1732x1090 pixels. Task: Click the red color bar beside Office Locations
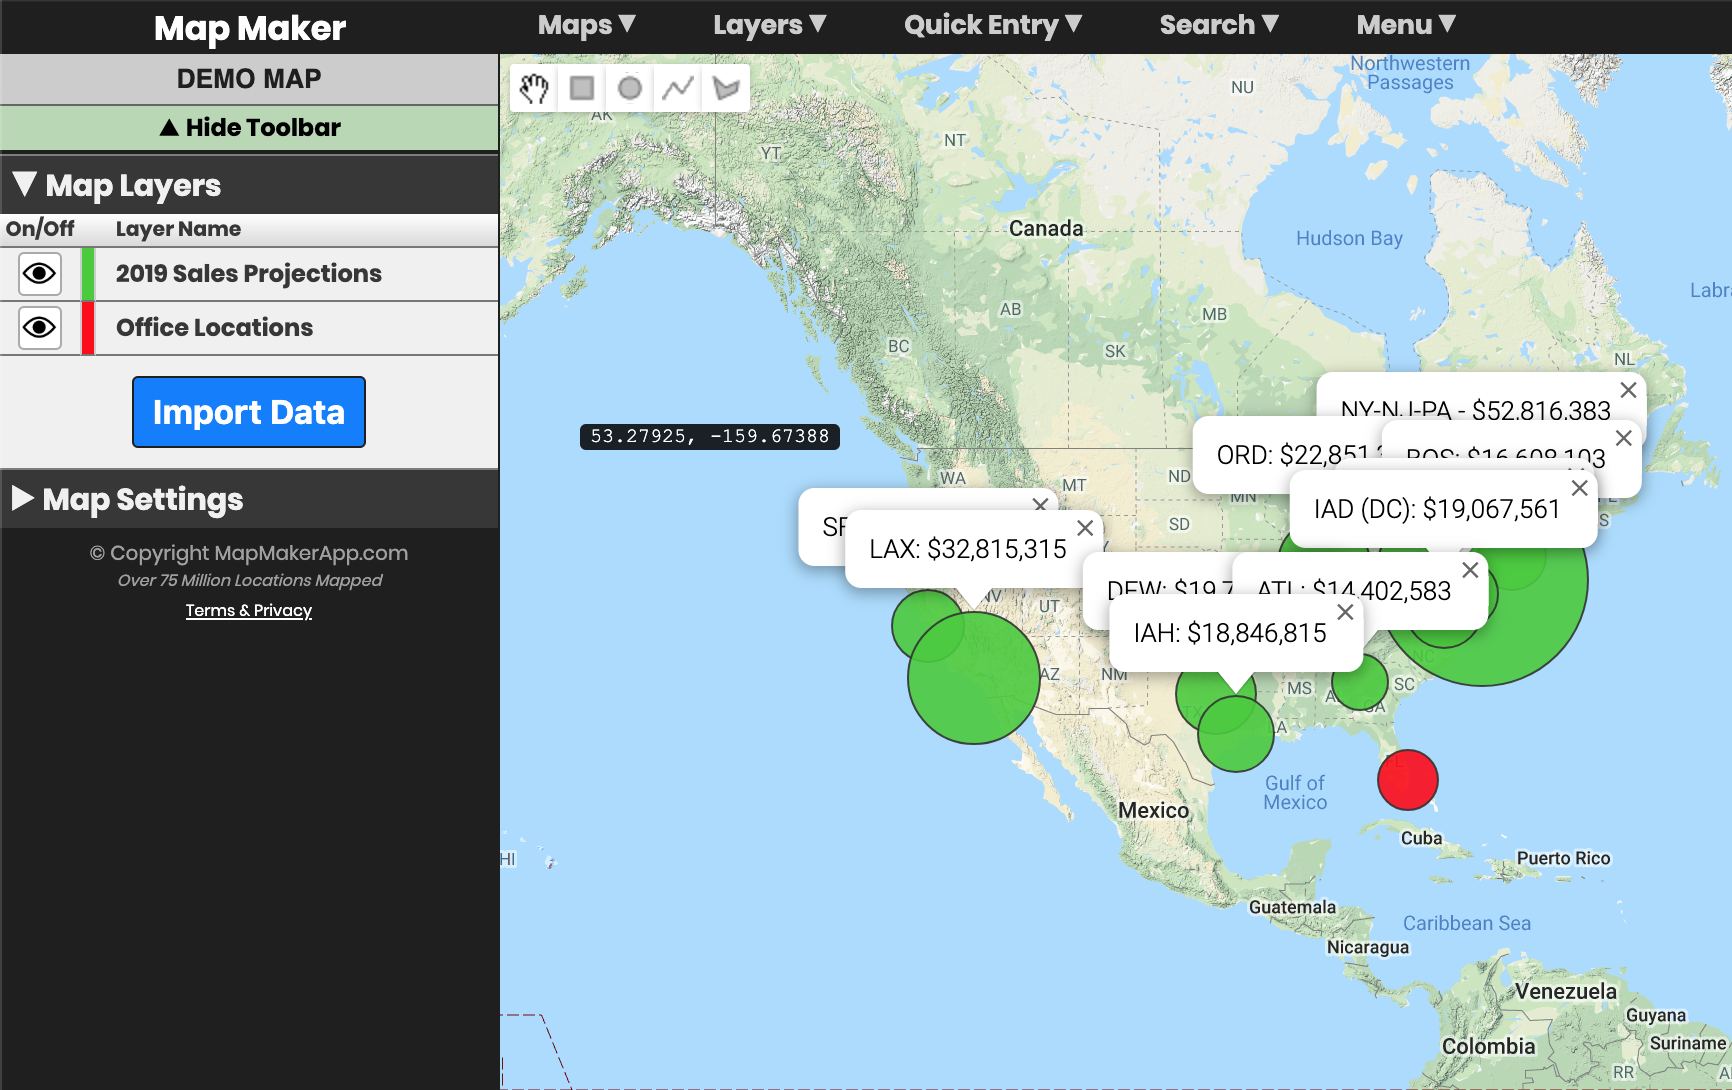[88, 328]
